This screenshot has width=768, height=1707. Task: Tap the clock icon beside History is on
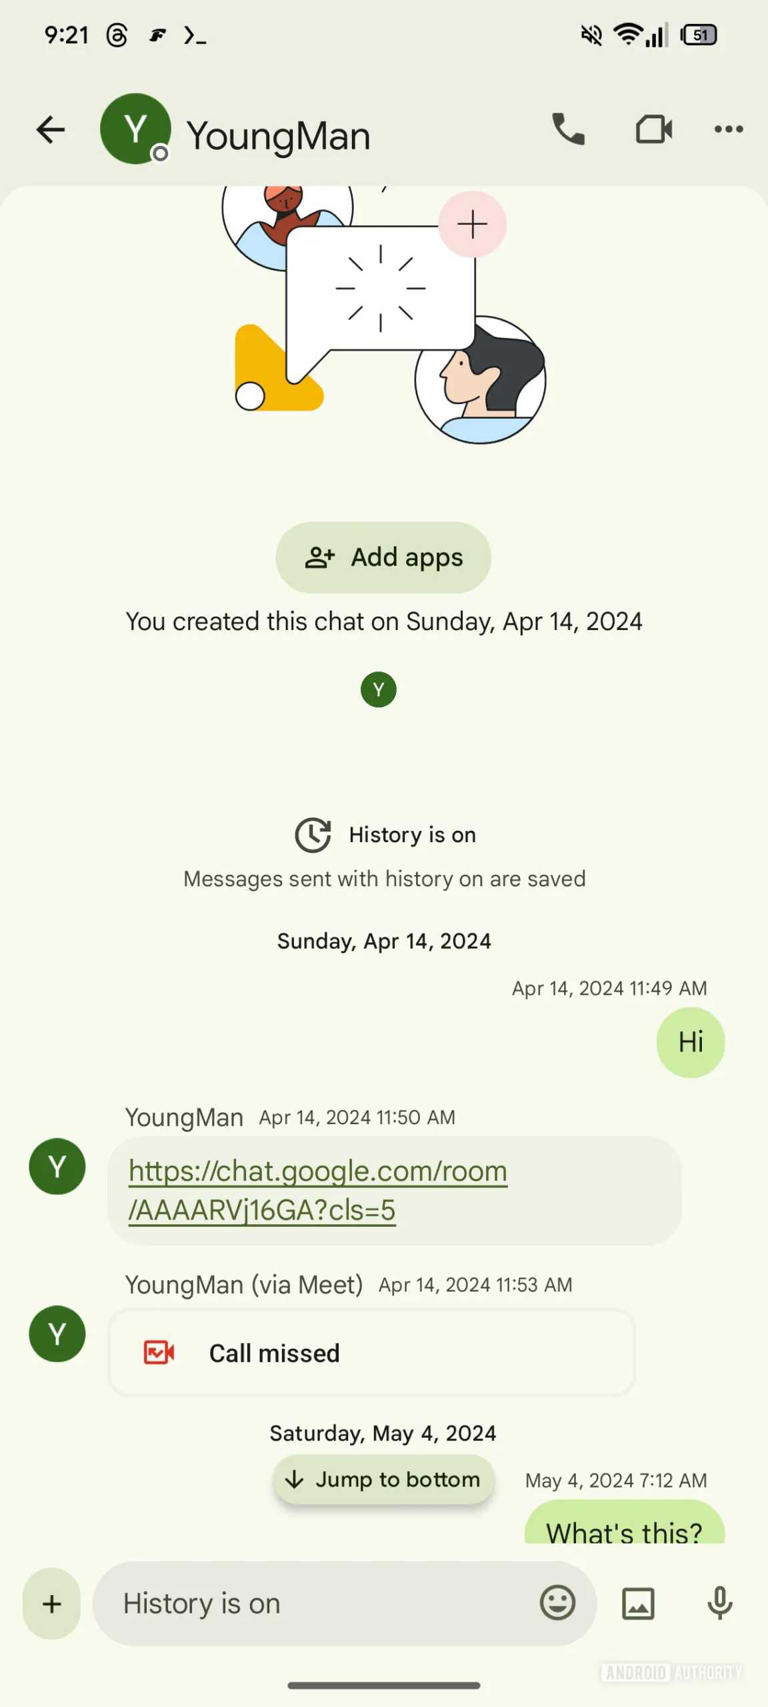click(313, 835)
